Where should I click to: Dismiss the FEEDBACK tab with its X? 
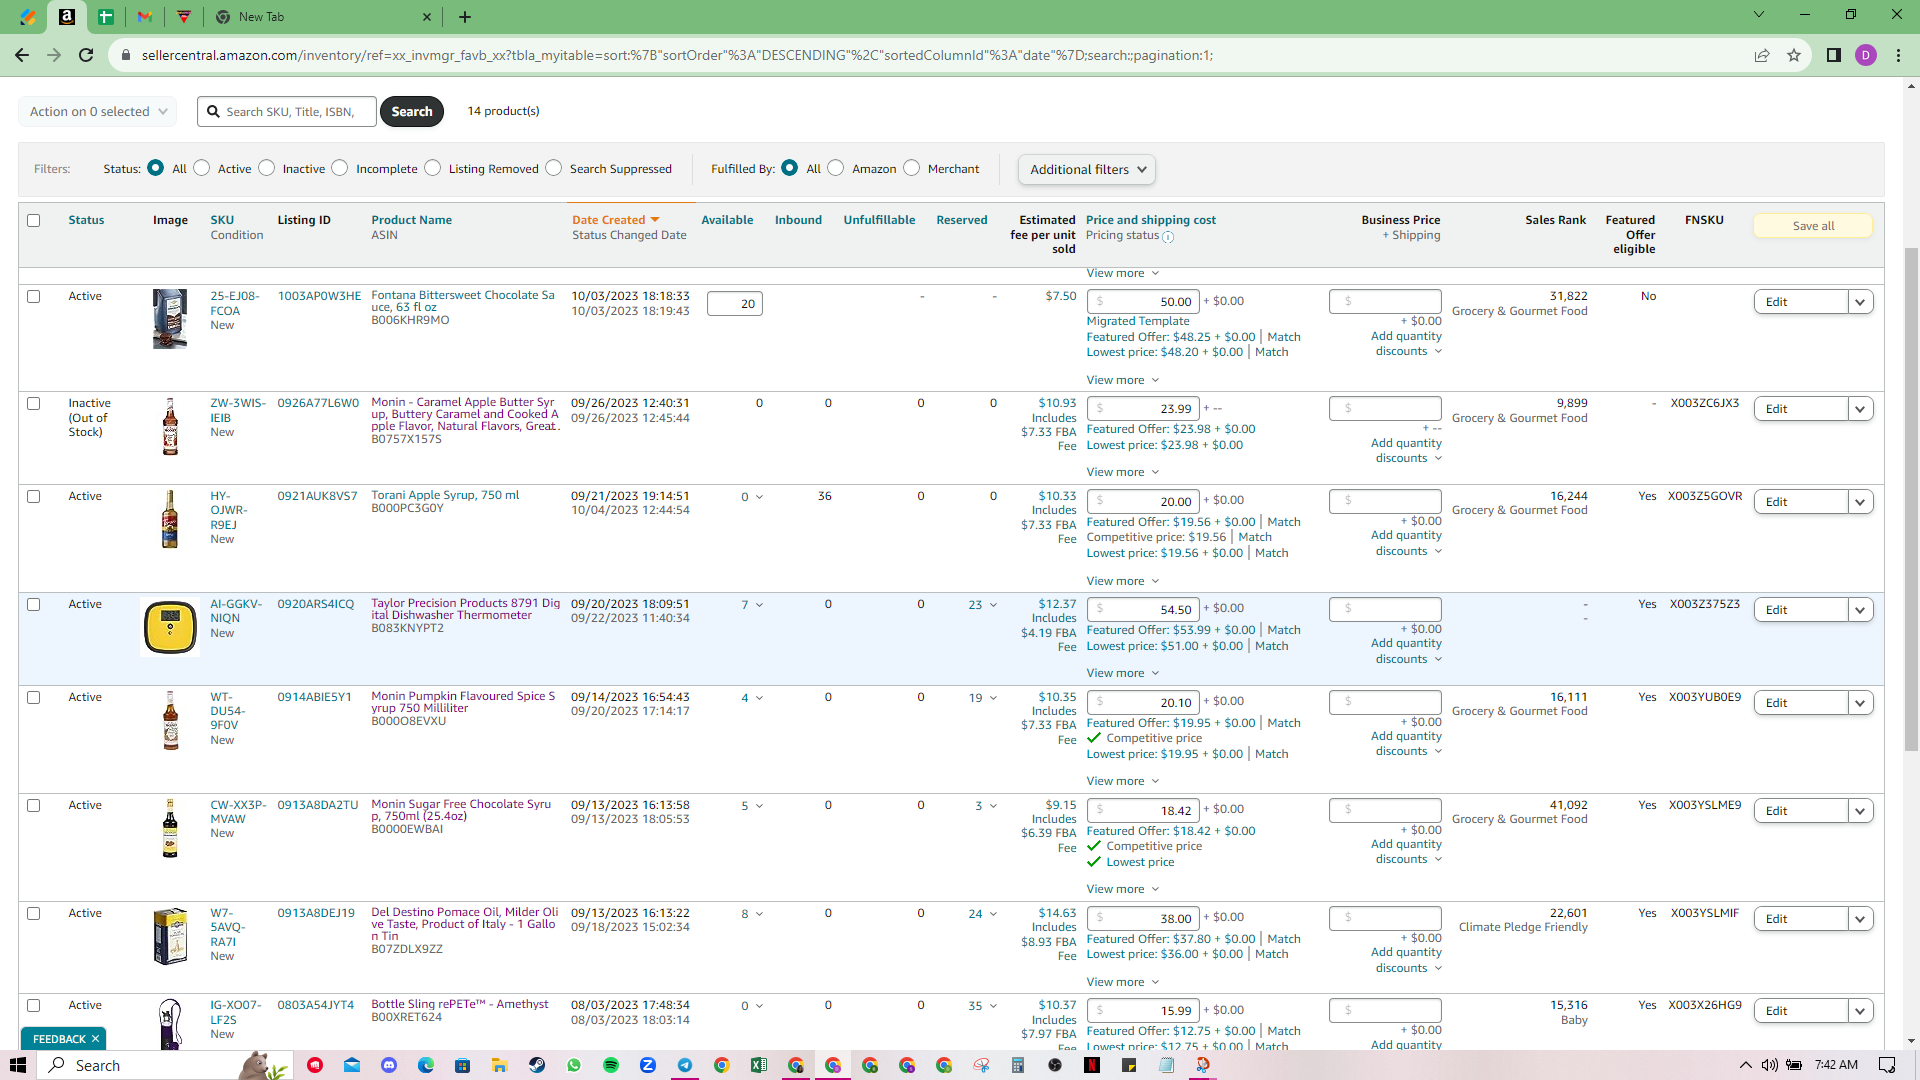tap(95, 1039)
